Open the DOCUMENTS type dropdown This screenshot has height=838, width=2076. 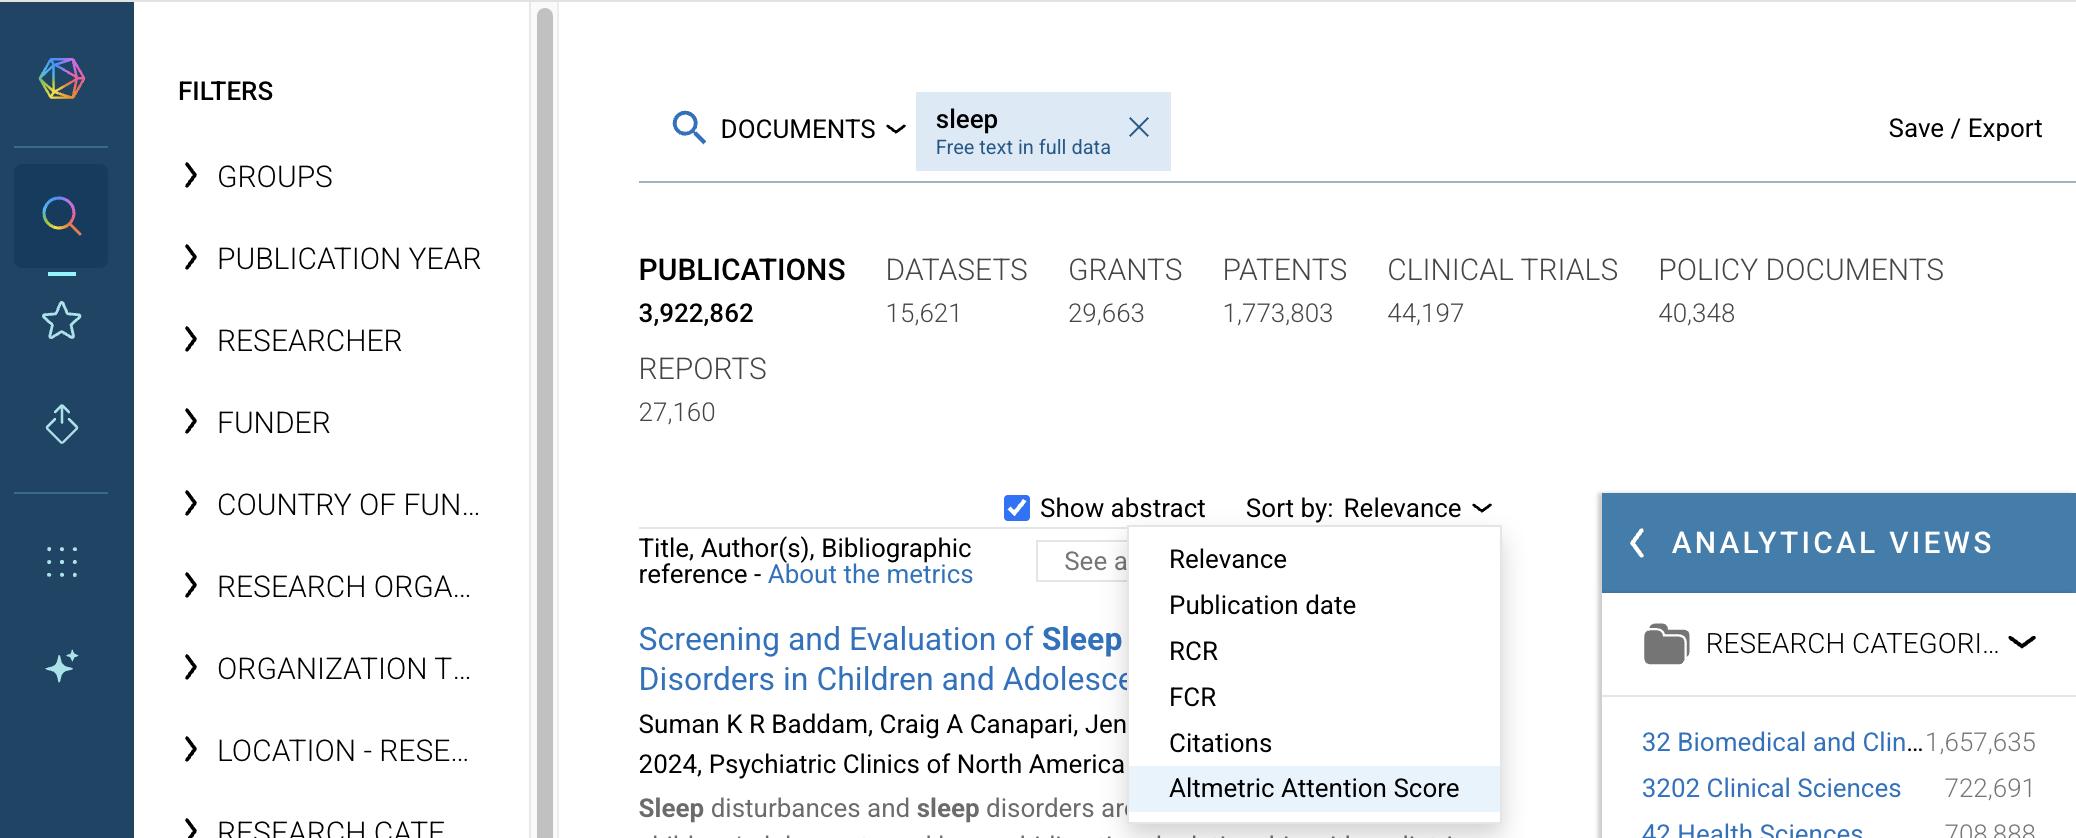click(x=812, y=129)
